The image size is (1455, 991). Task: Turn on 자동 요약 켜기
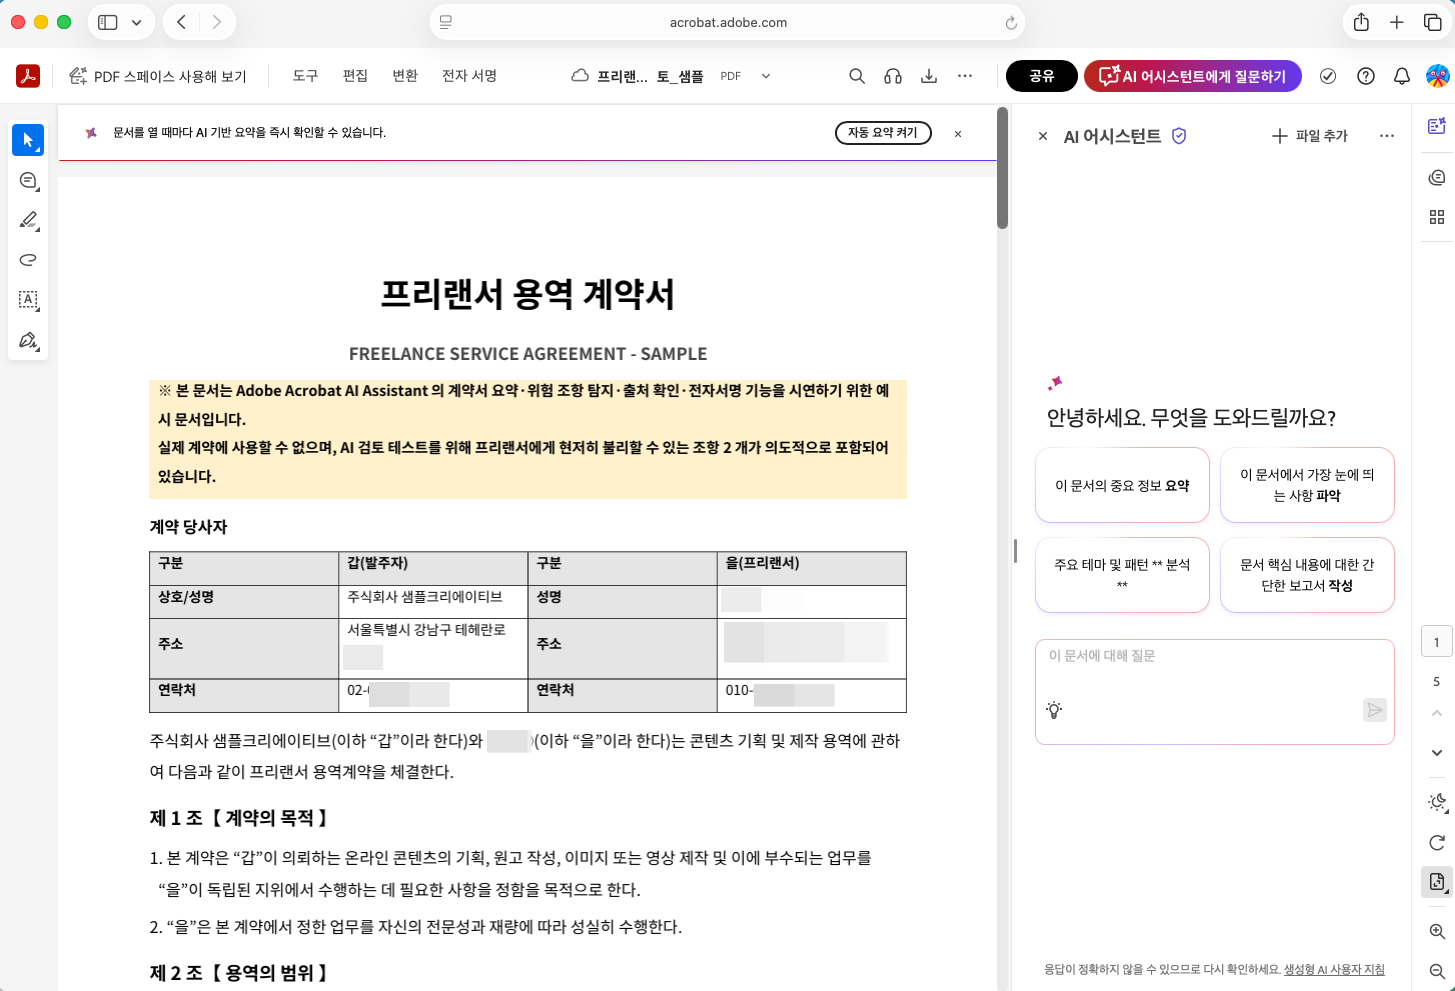(x=883, y=133)
